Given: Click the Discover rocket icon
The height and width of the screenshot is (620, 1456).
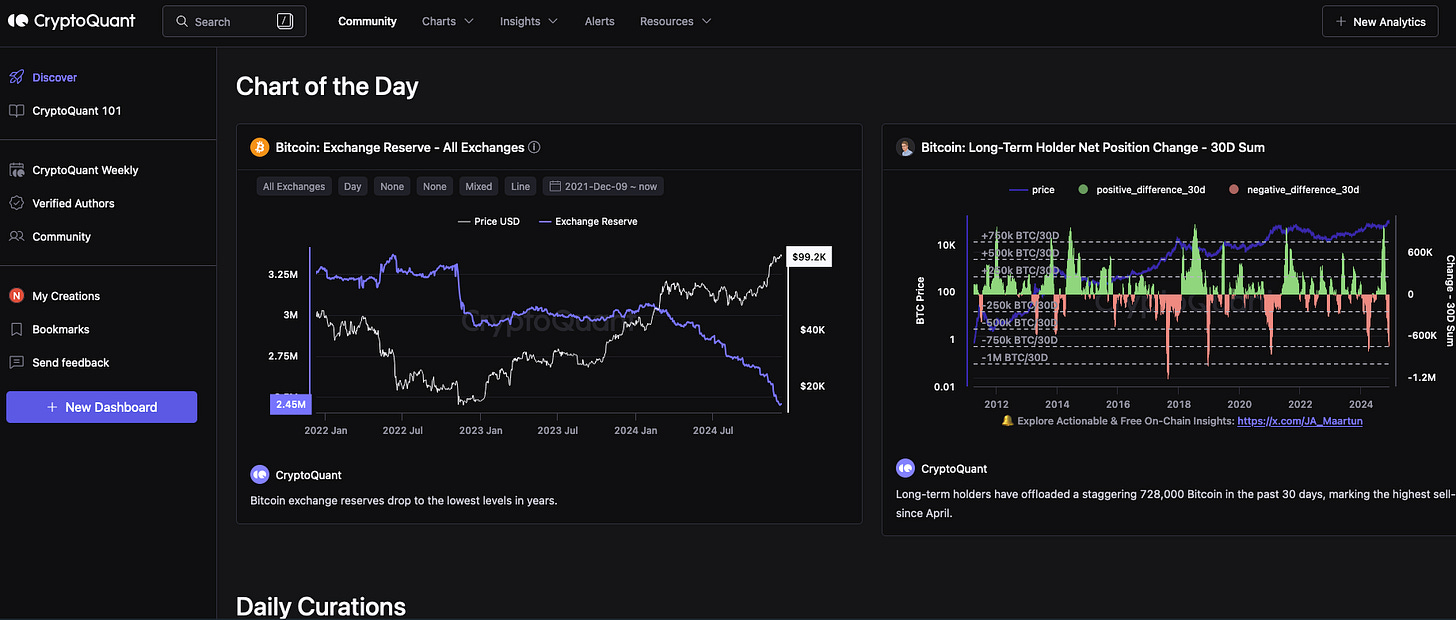Looking at the screenshot, I should point(16,77).
